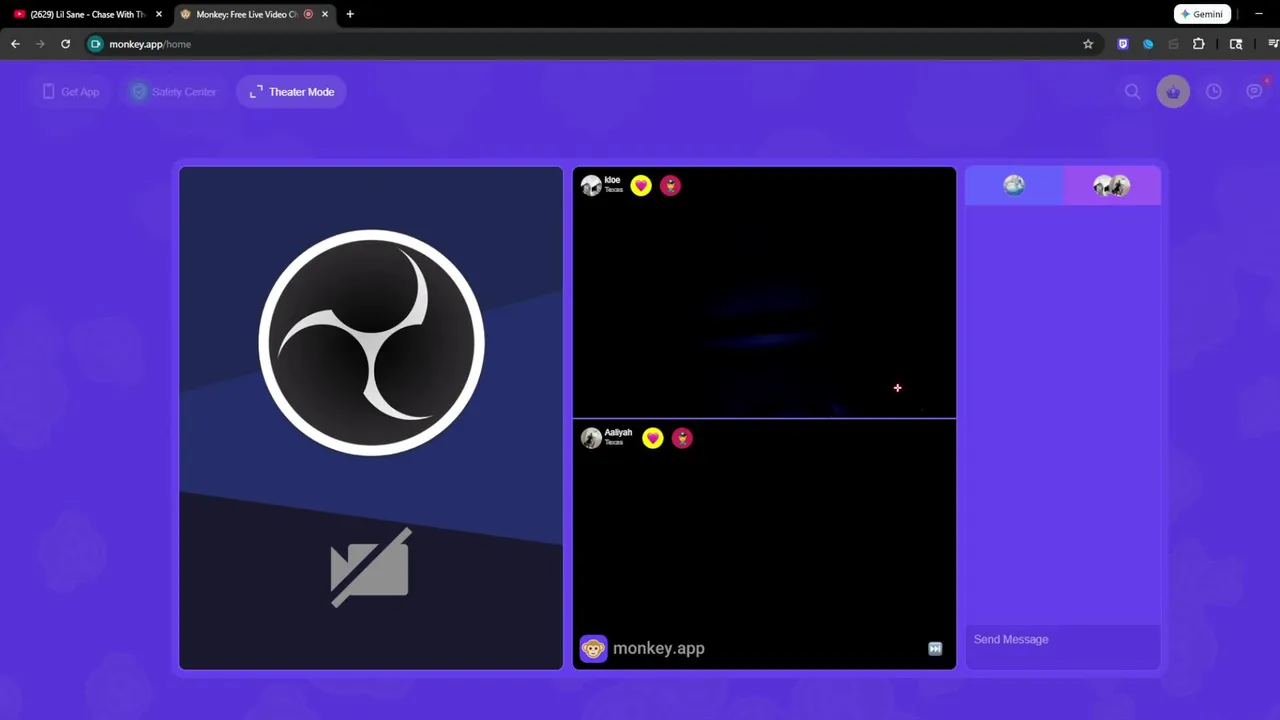Click the OBS virtual camera preview
Viewport: 1280px width, 720px height.
(x=371, y=418)
